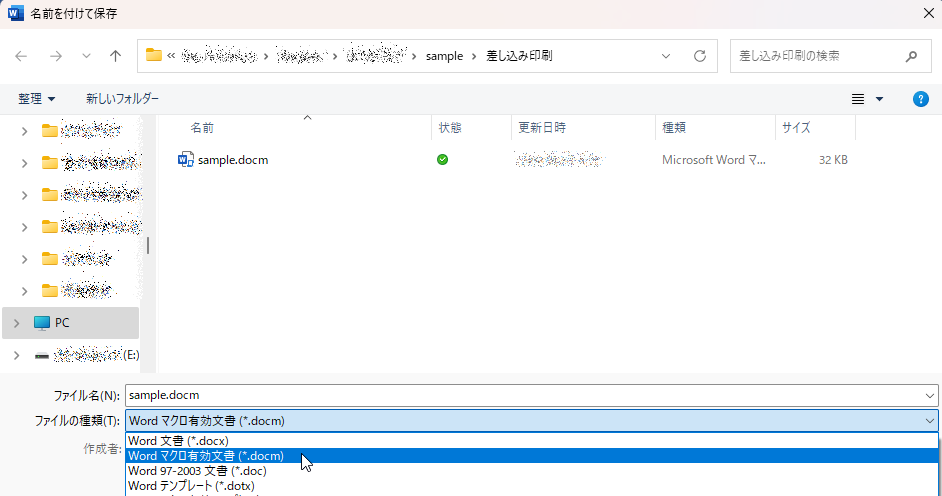This screenshot has height=496, width=942.
Task: Open the help icon
Action: pyautogui.click(x=920, y=99)
